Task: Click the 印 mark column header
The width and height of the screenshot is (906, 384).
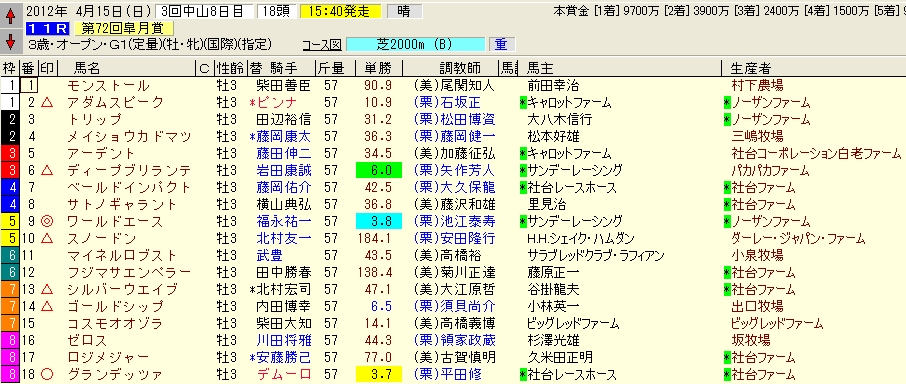Action: 47,68
